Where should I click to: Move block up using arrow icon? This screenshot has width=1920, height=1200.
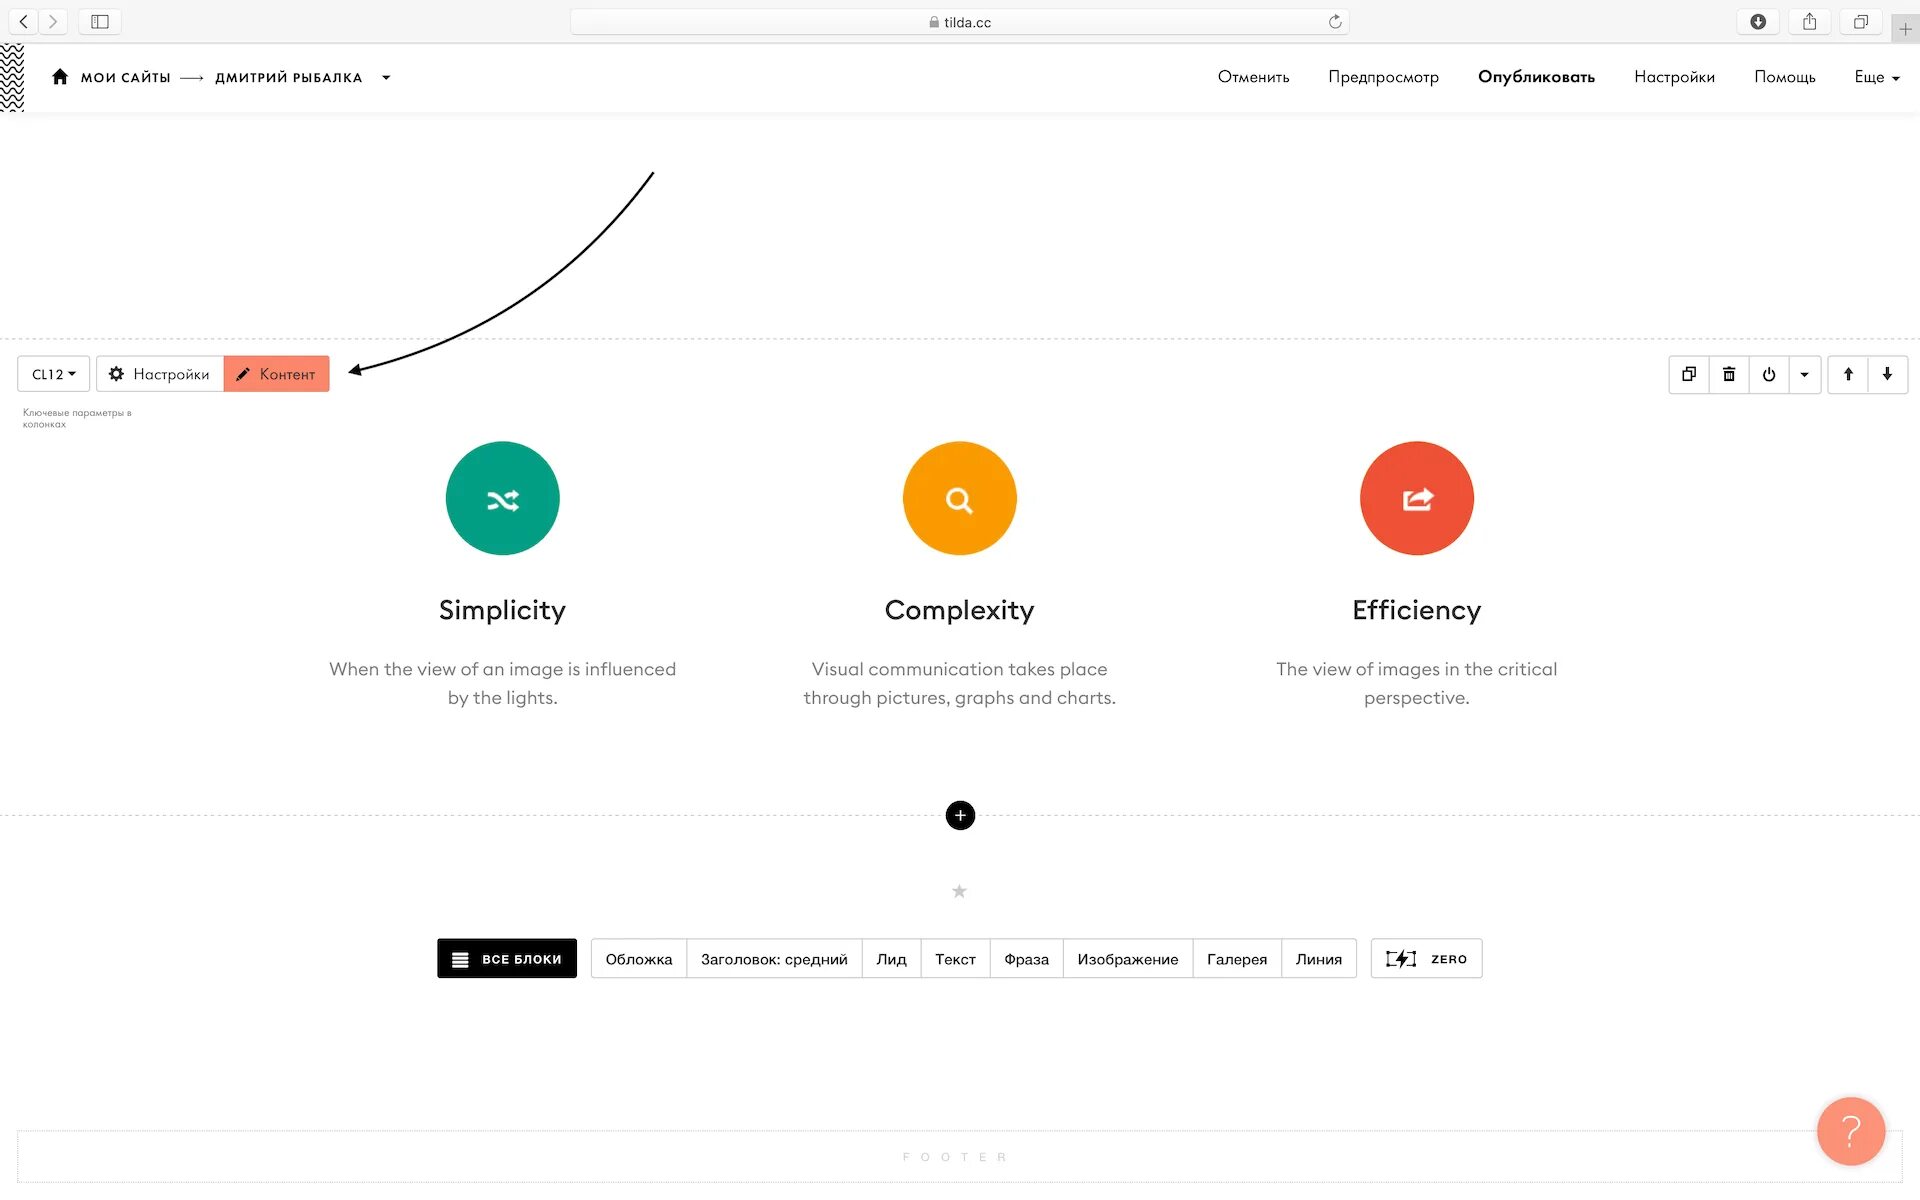tap(1848, 373)
